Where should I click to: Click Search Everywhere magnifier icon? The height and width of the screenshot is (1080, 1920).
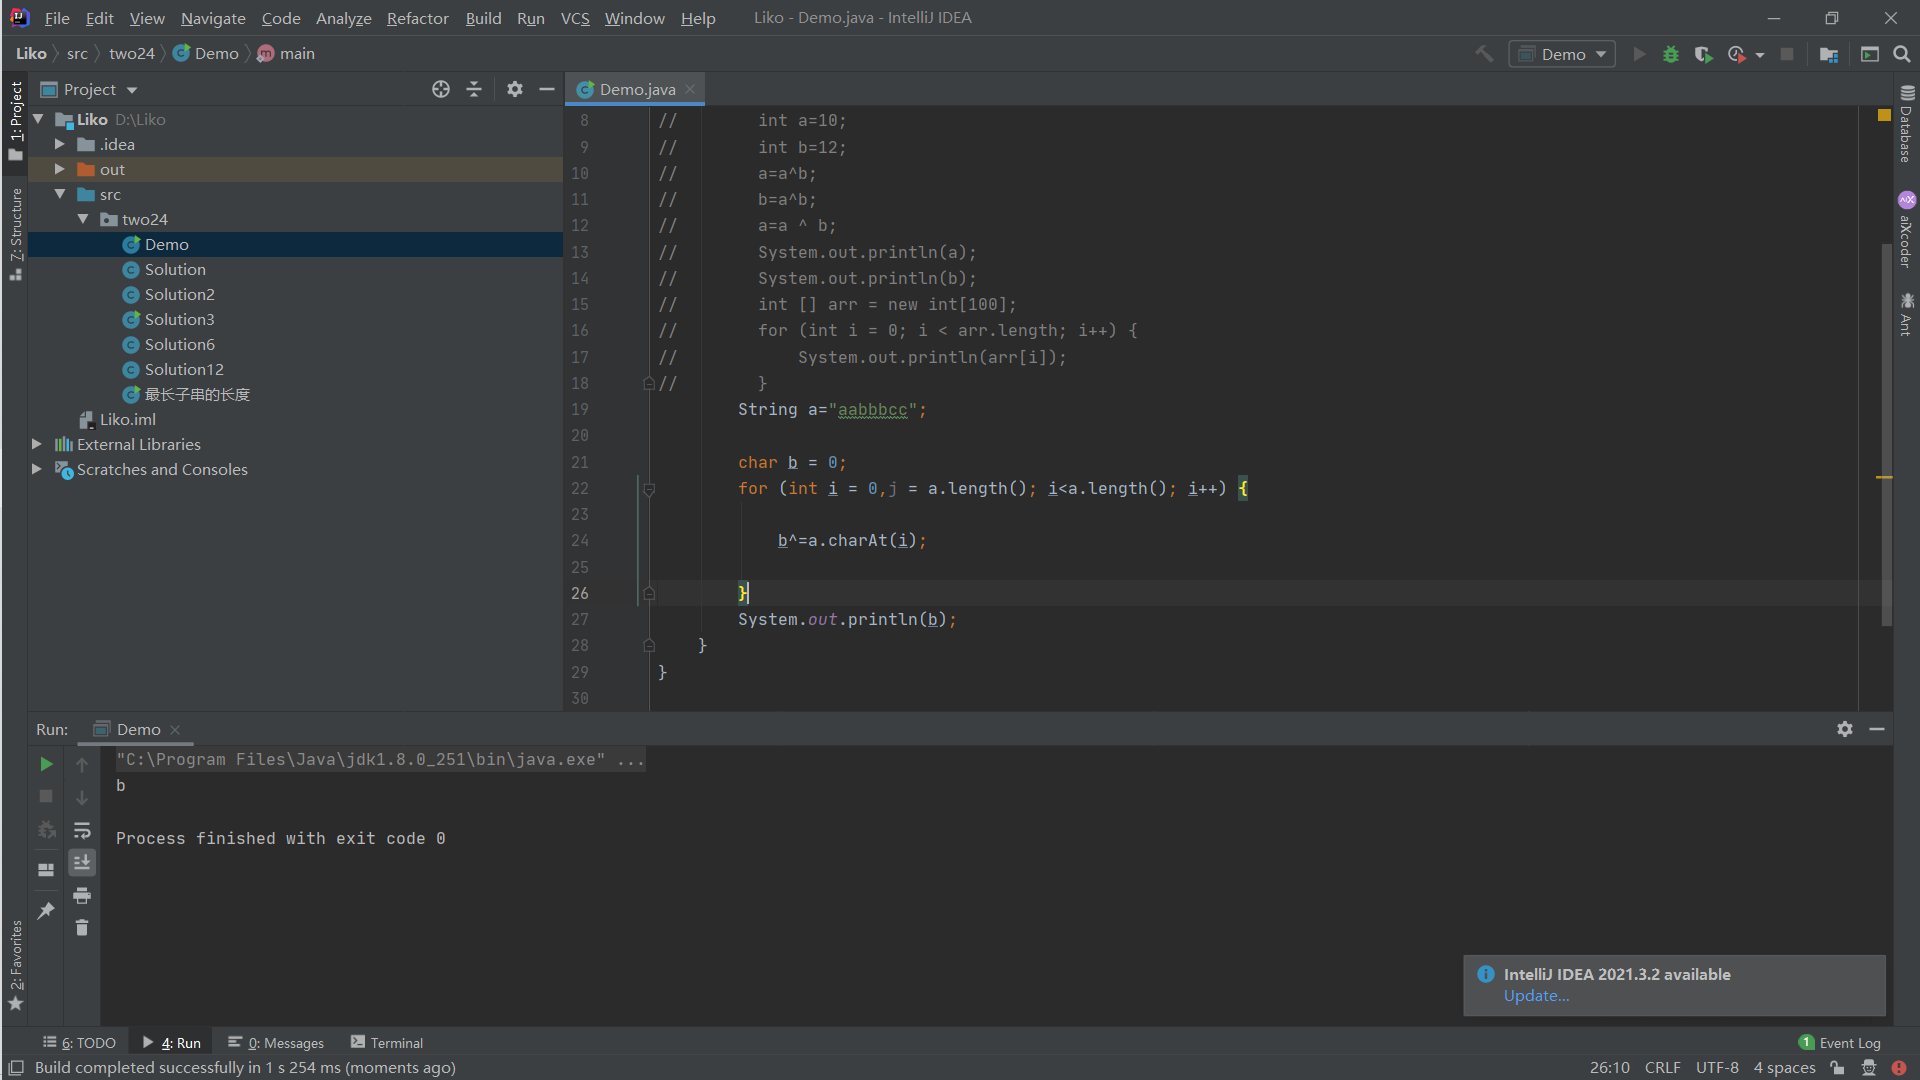click(1902, 54)
